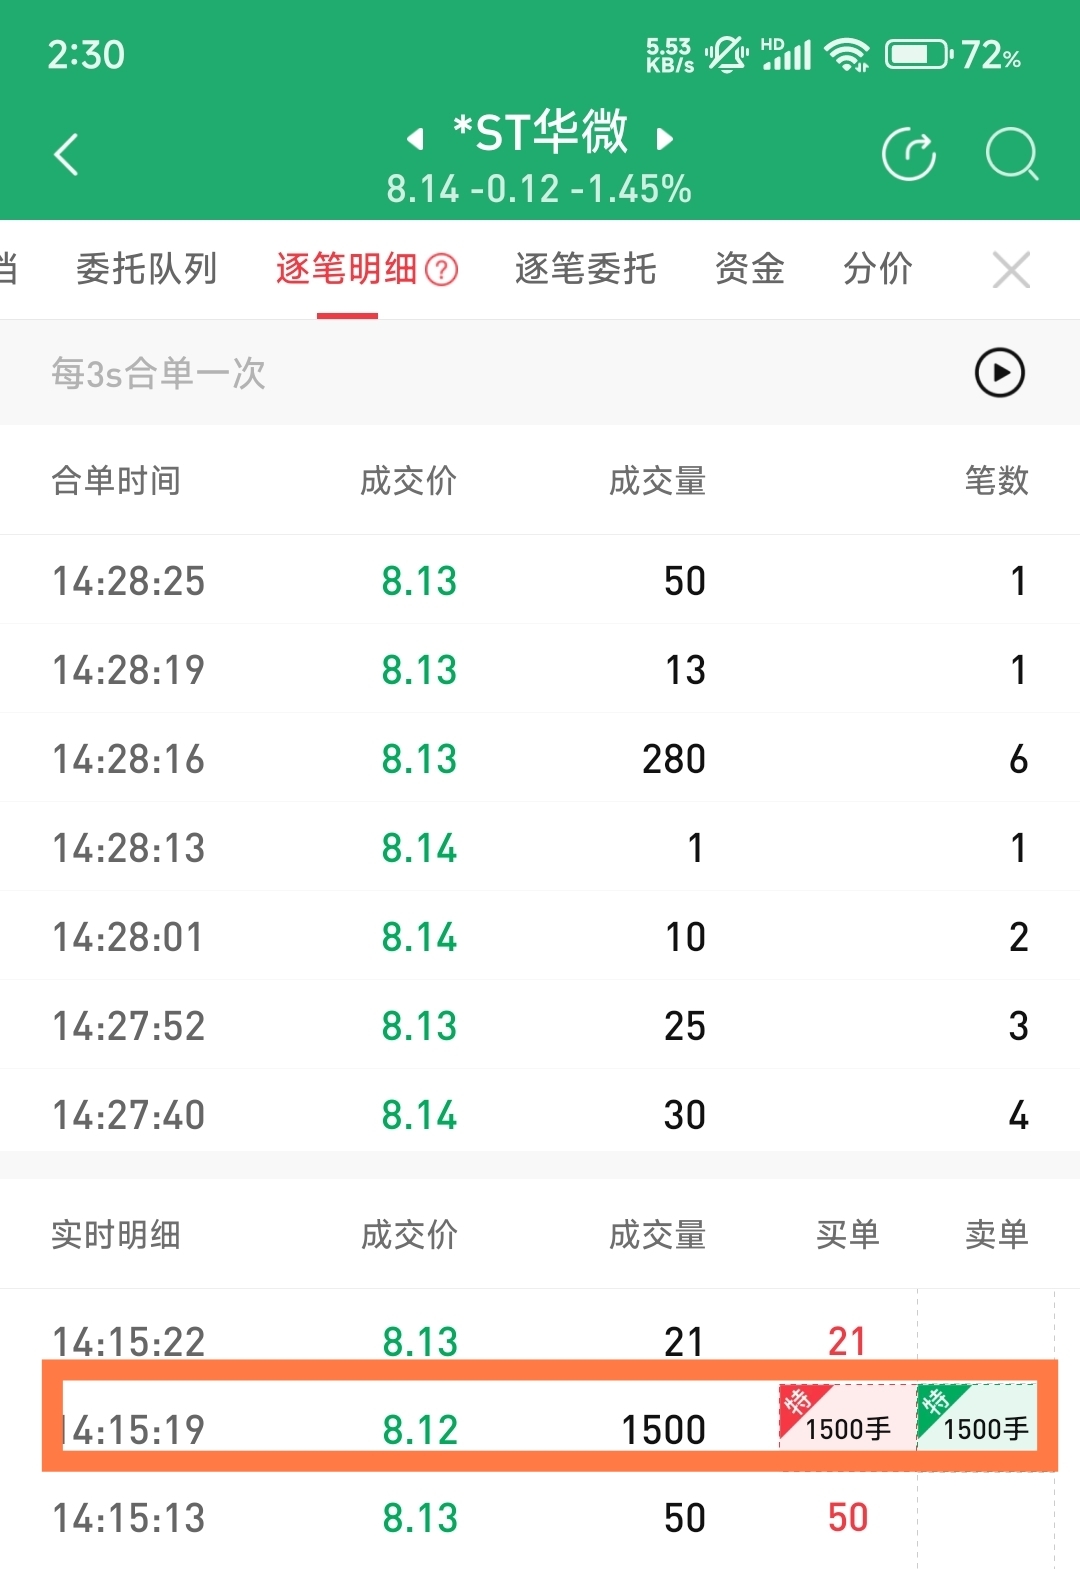Select the 14:15:13 realtime row

point(540,1518)
